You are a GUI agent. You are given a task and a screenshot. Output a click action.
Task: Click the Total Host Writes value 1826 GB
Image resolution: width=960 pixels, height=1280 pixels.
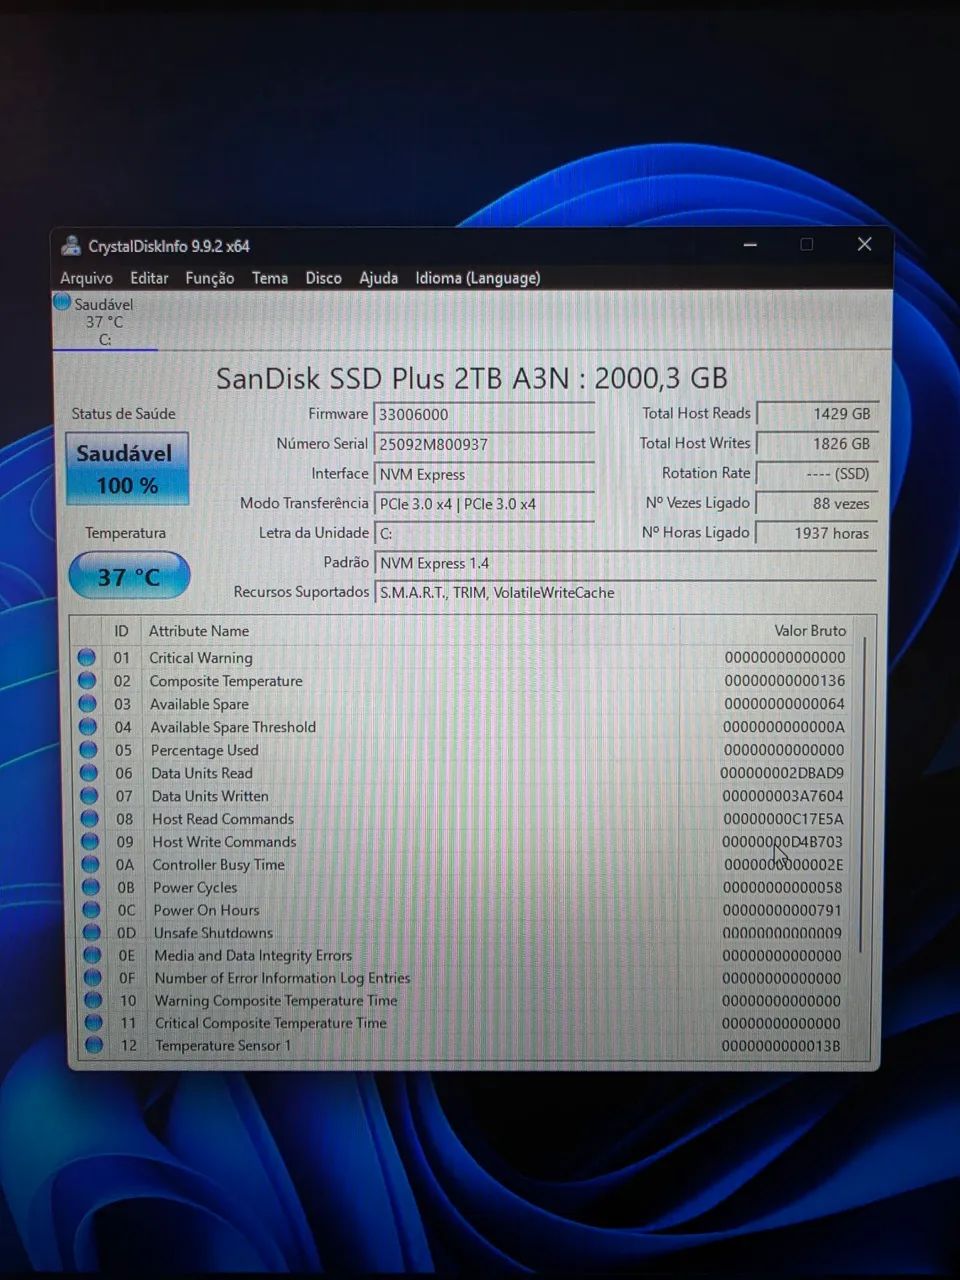[817, 444]
